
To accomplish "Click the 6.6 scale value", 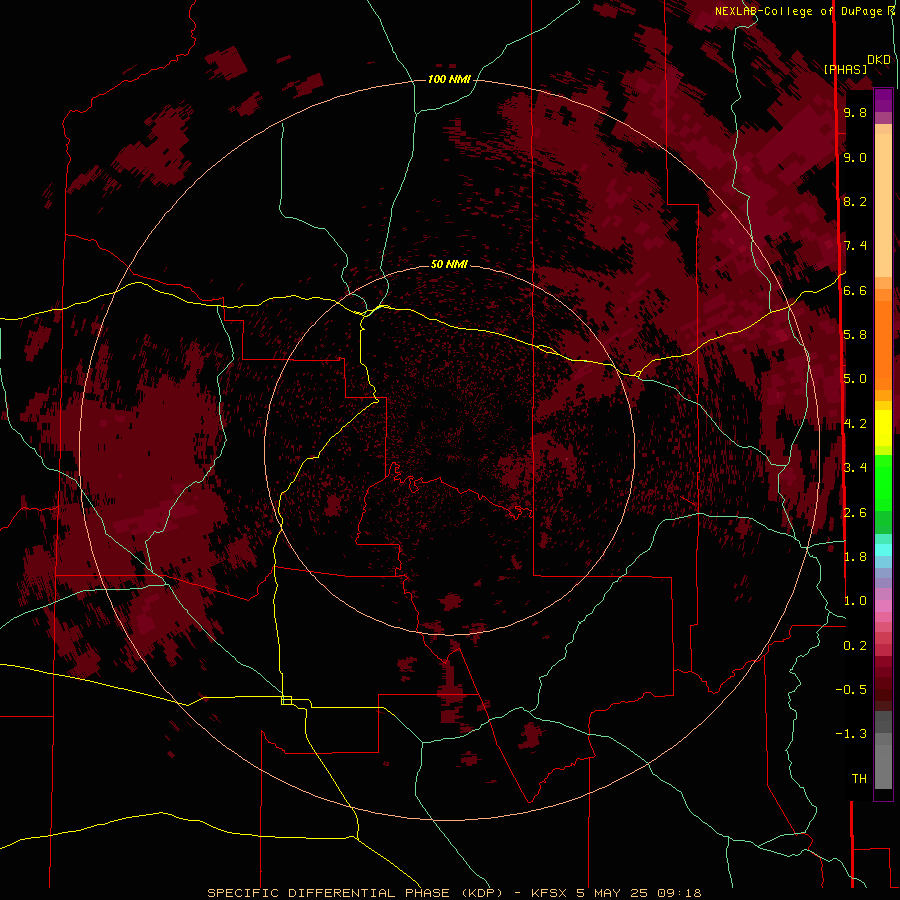I will click(x=855, y=290).
